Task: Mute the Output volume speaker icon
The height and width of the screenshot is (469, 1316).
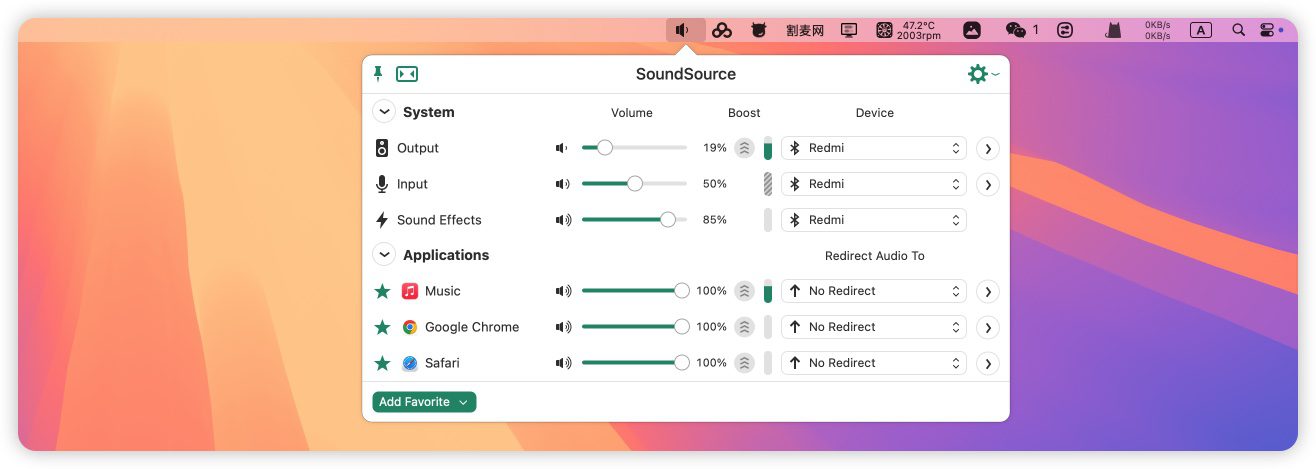Action: tap(562, 148)
